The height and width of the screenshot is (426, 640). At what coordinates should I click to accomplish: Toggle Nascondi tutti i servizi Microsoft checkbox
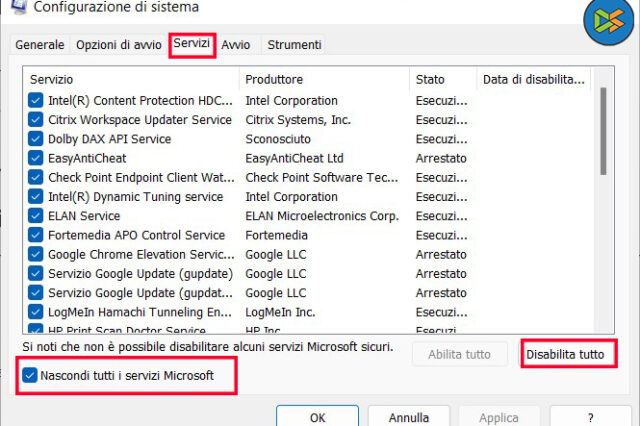click(x=29, y=376)
